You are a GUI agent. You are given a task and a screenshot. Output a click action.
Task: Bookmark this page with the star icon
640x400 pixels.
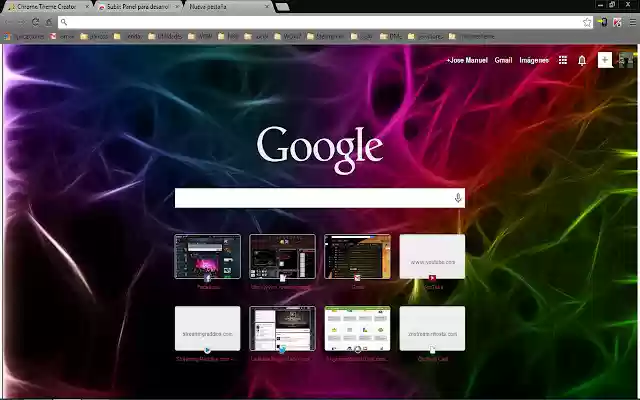tap(587, 22)
